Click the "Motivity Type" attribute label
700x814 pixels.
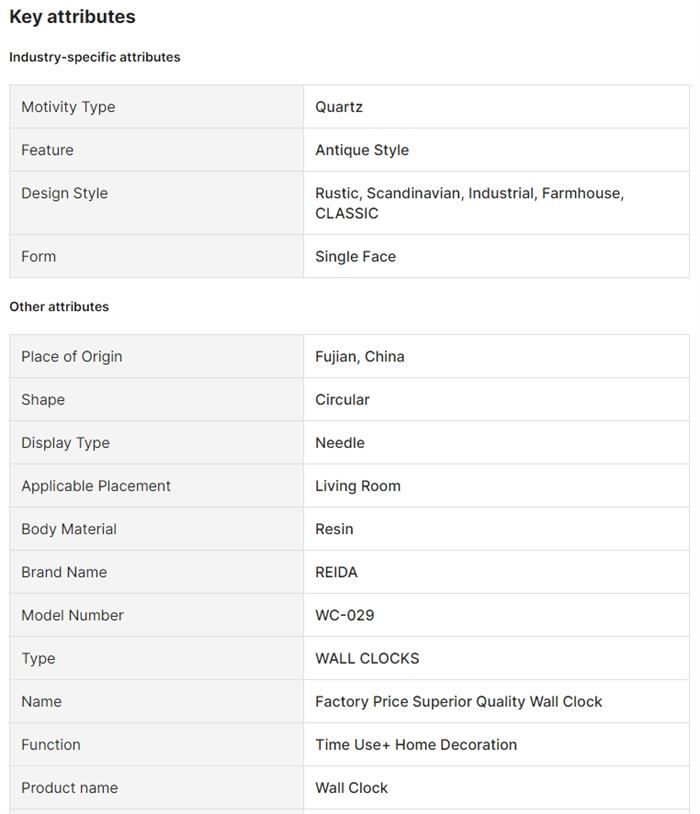(68, 107)
